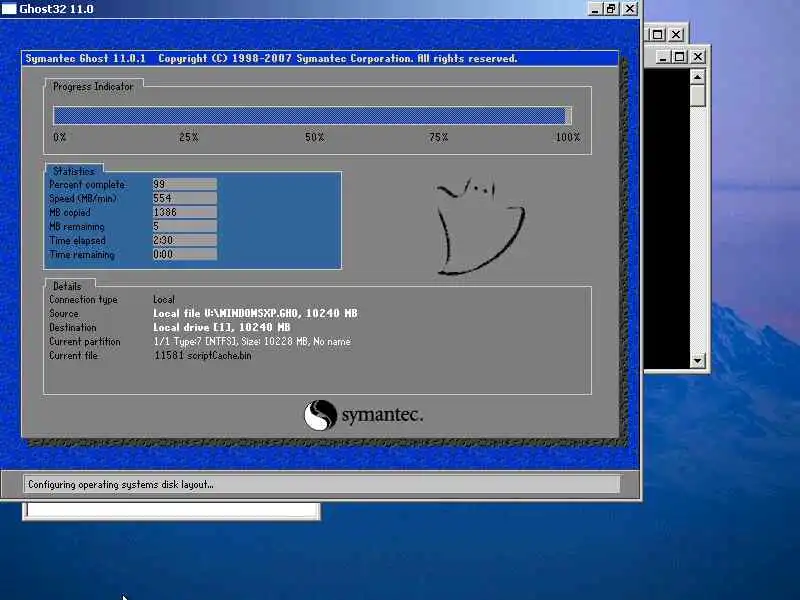
Task: Click the Configuring operating systems status bar
Action: tap(321, 484)
